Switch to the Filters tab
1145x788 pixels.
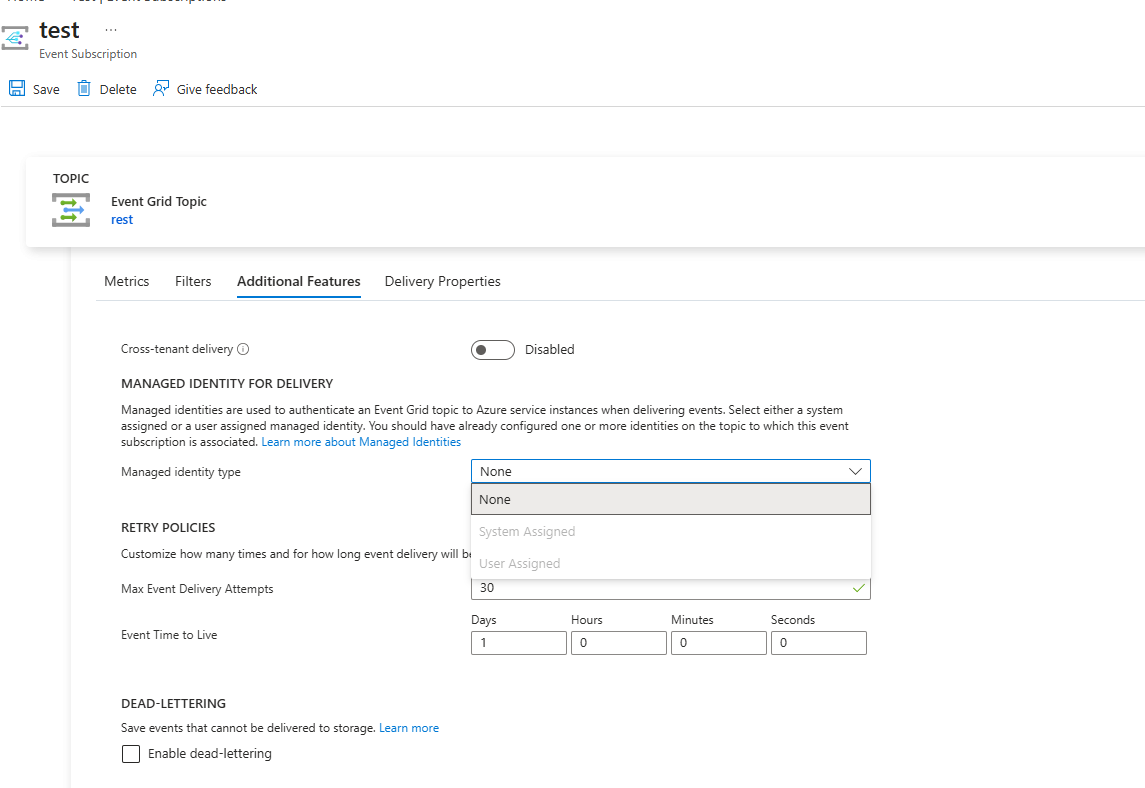(193, 281)
